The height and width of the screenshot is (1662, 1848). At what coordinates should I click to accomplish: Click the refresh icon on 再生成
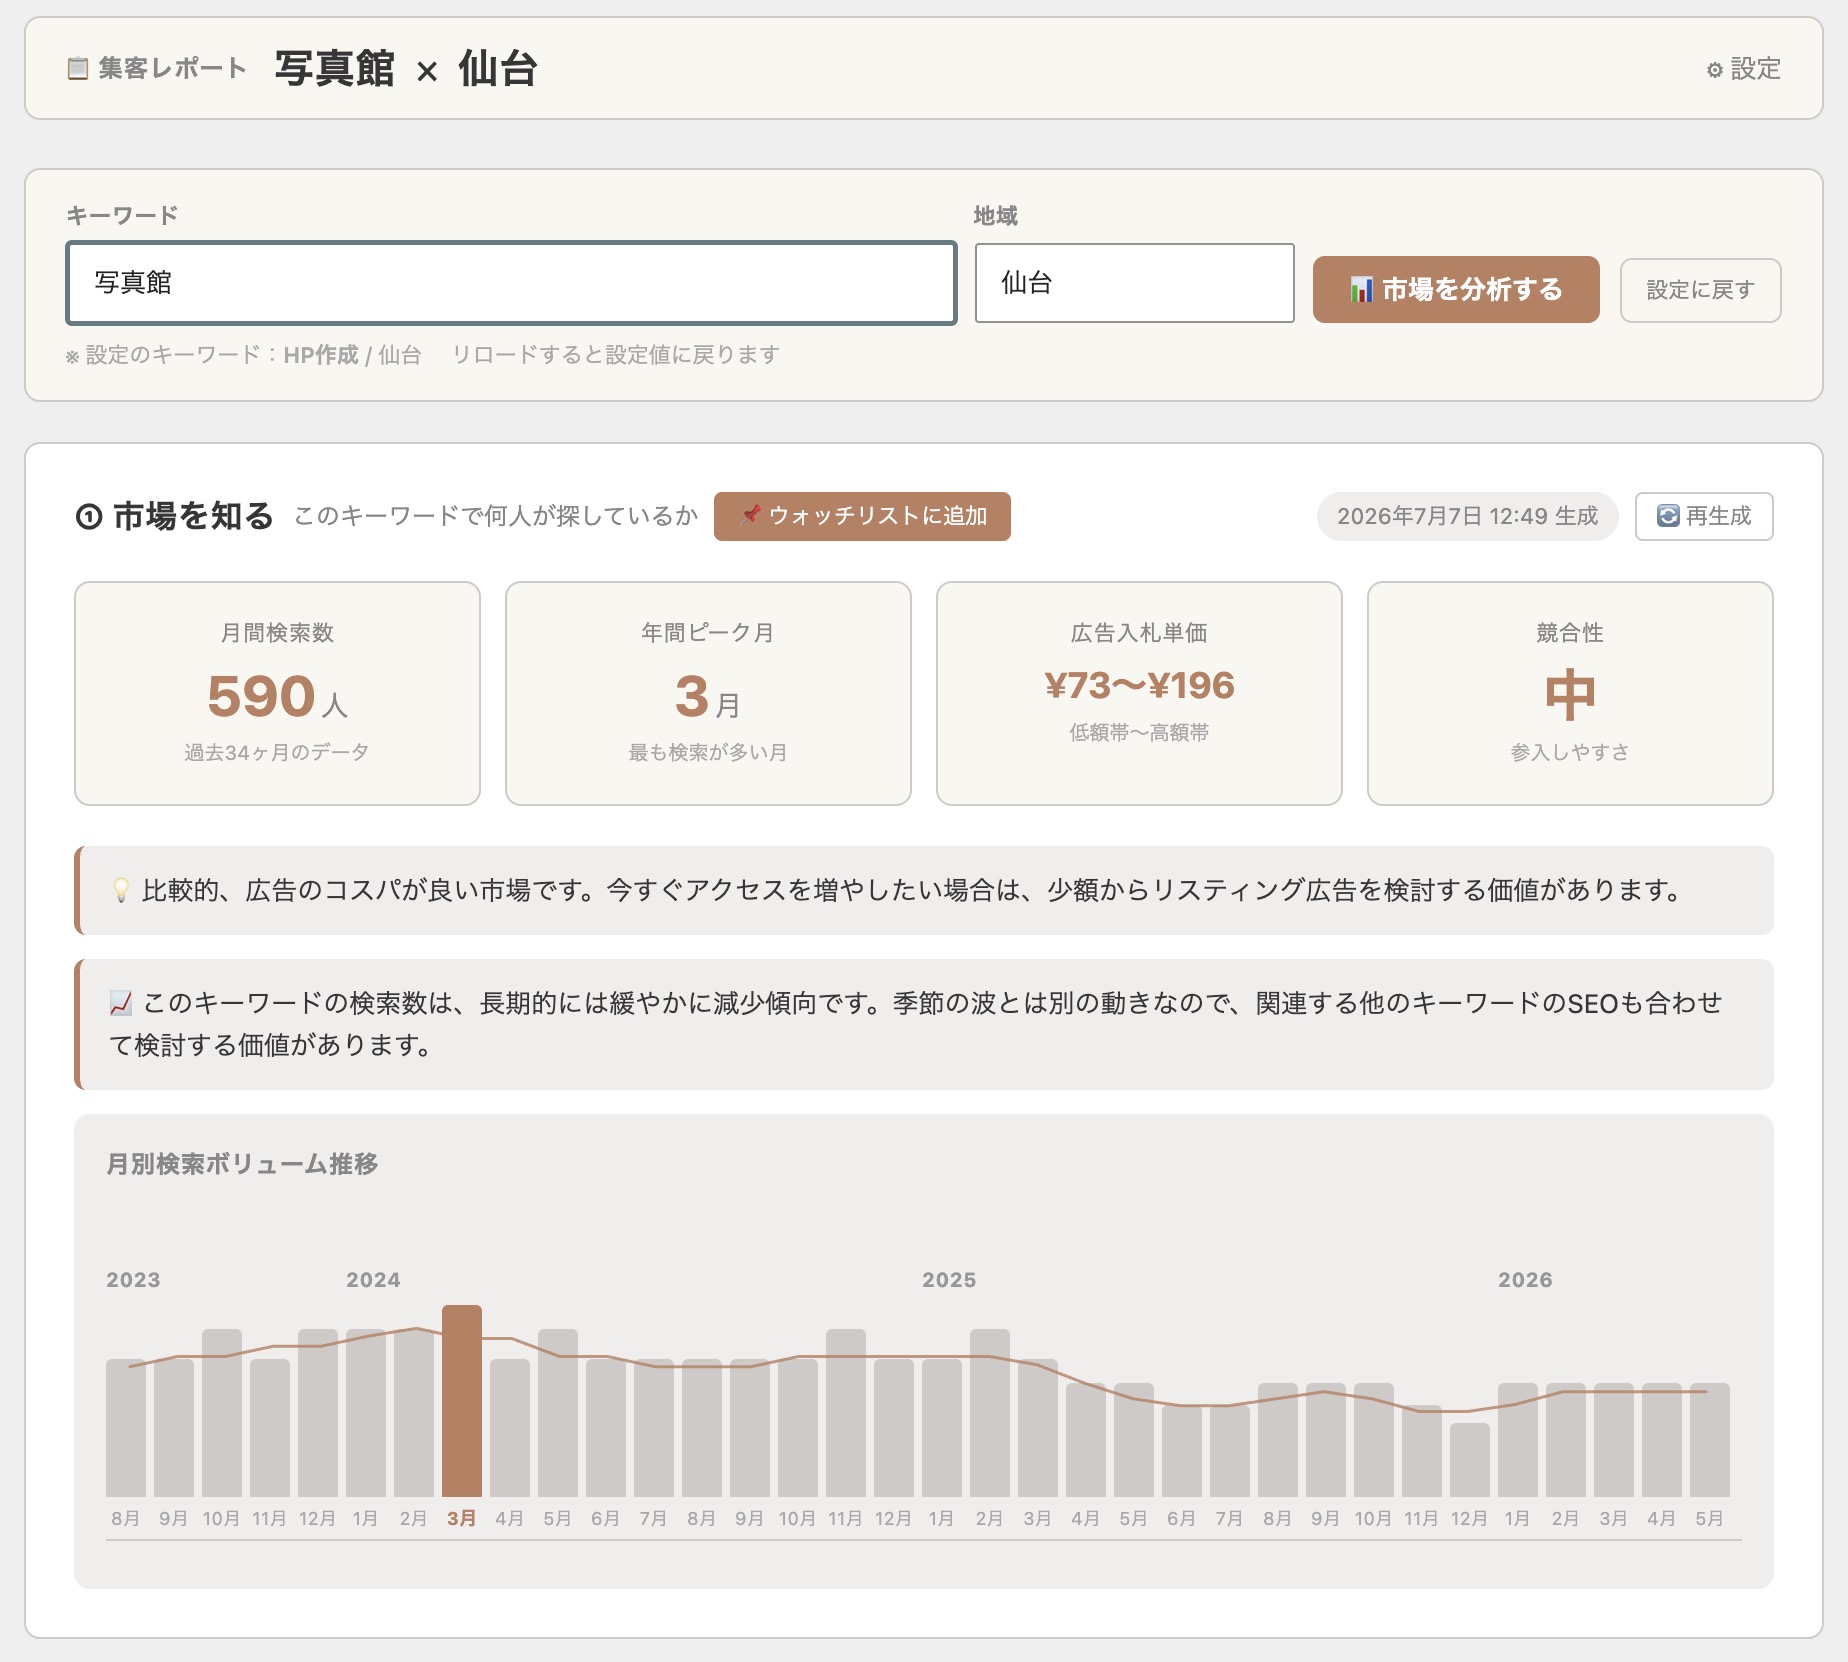click(x=1668, y=516)
